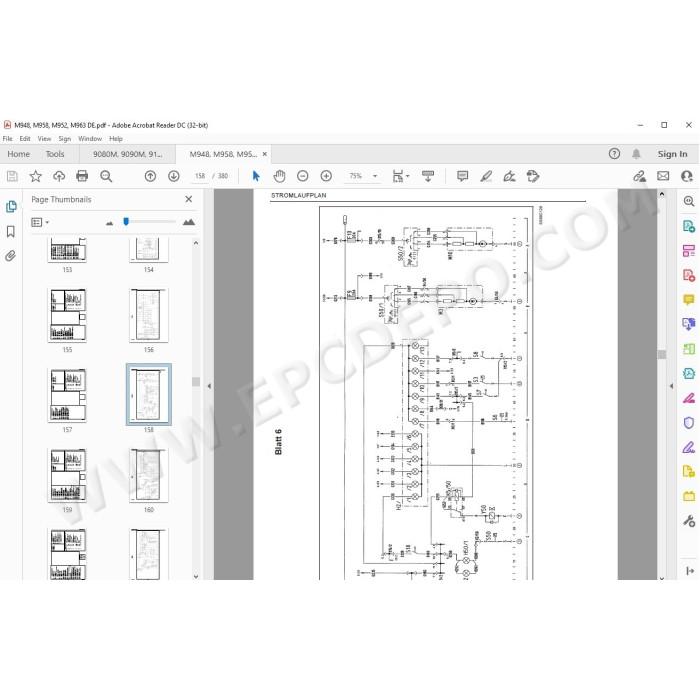Expand right tool pane labels

[690, 571]
